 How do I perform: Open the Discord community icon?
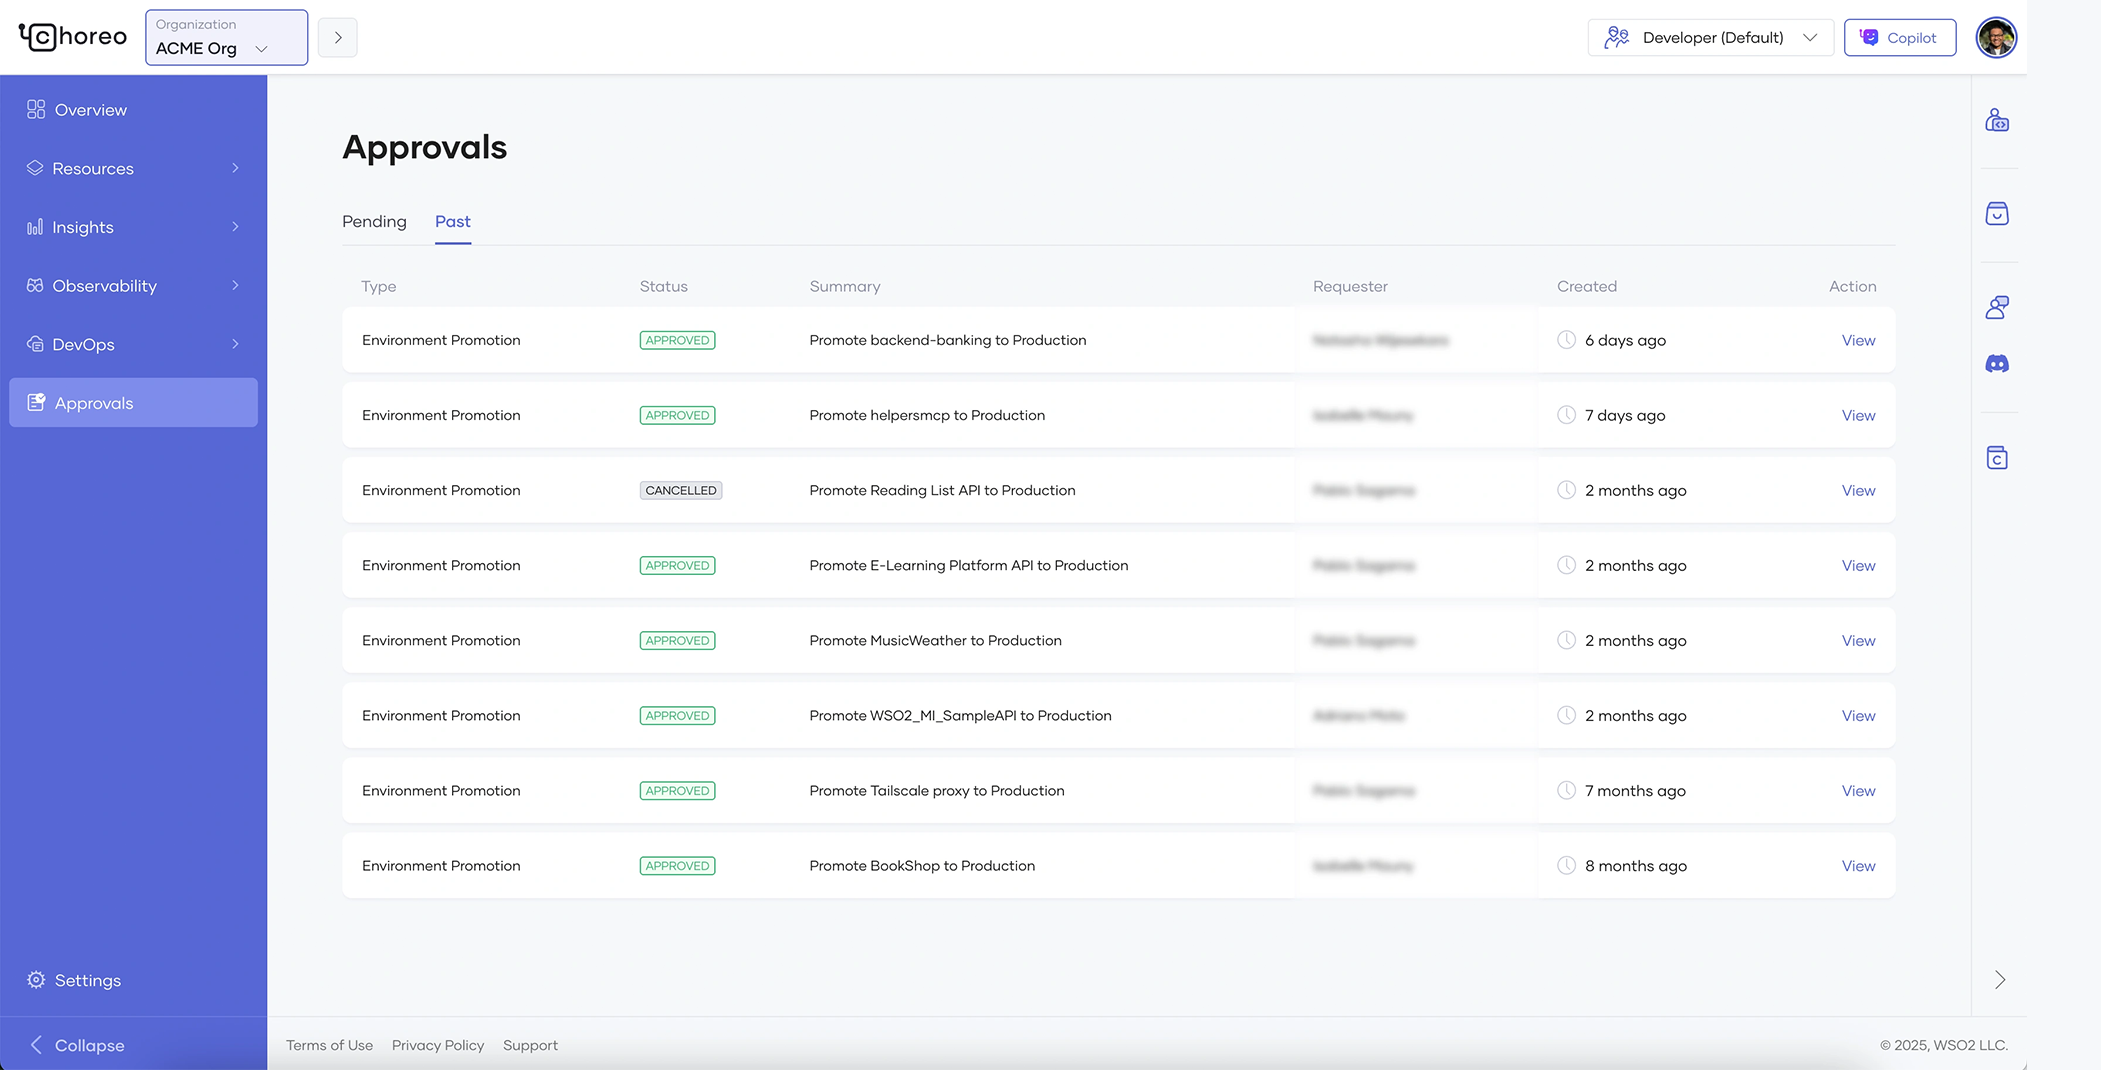tap(1996, 363)
